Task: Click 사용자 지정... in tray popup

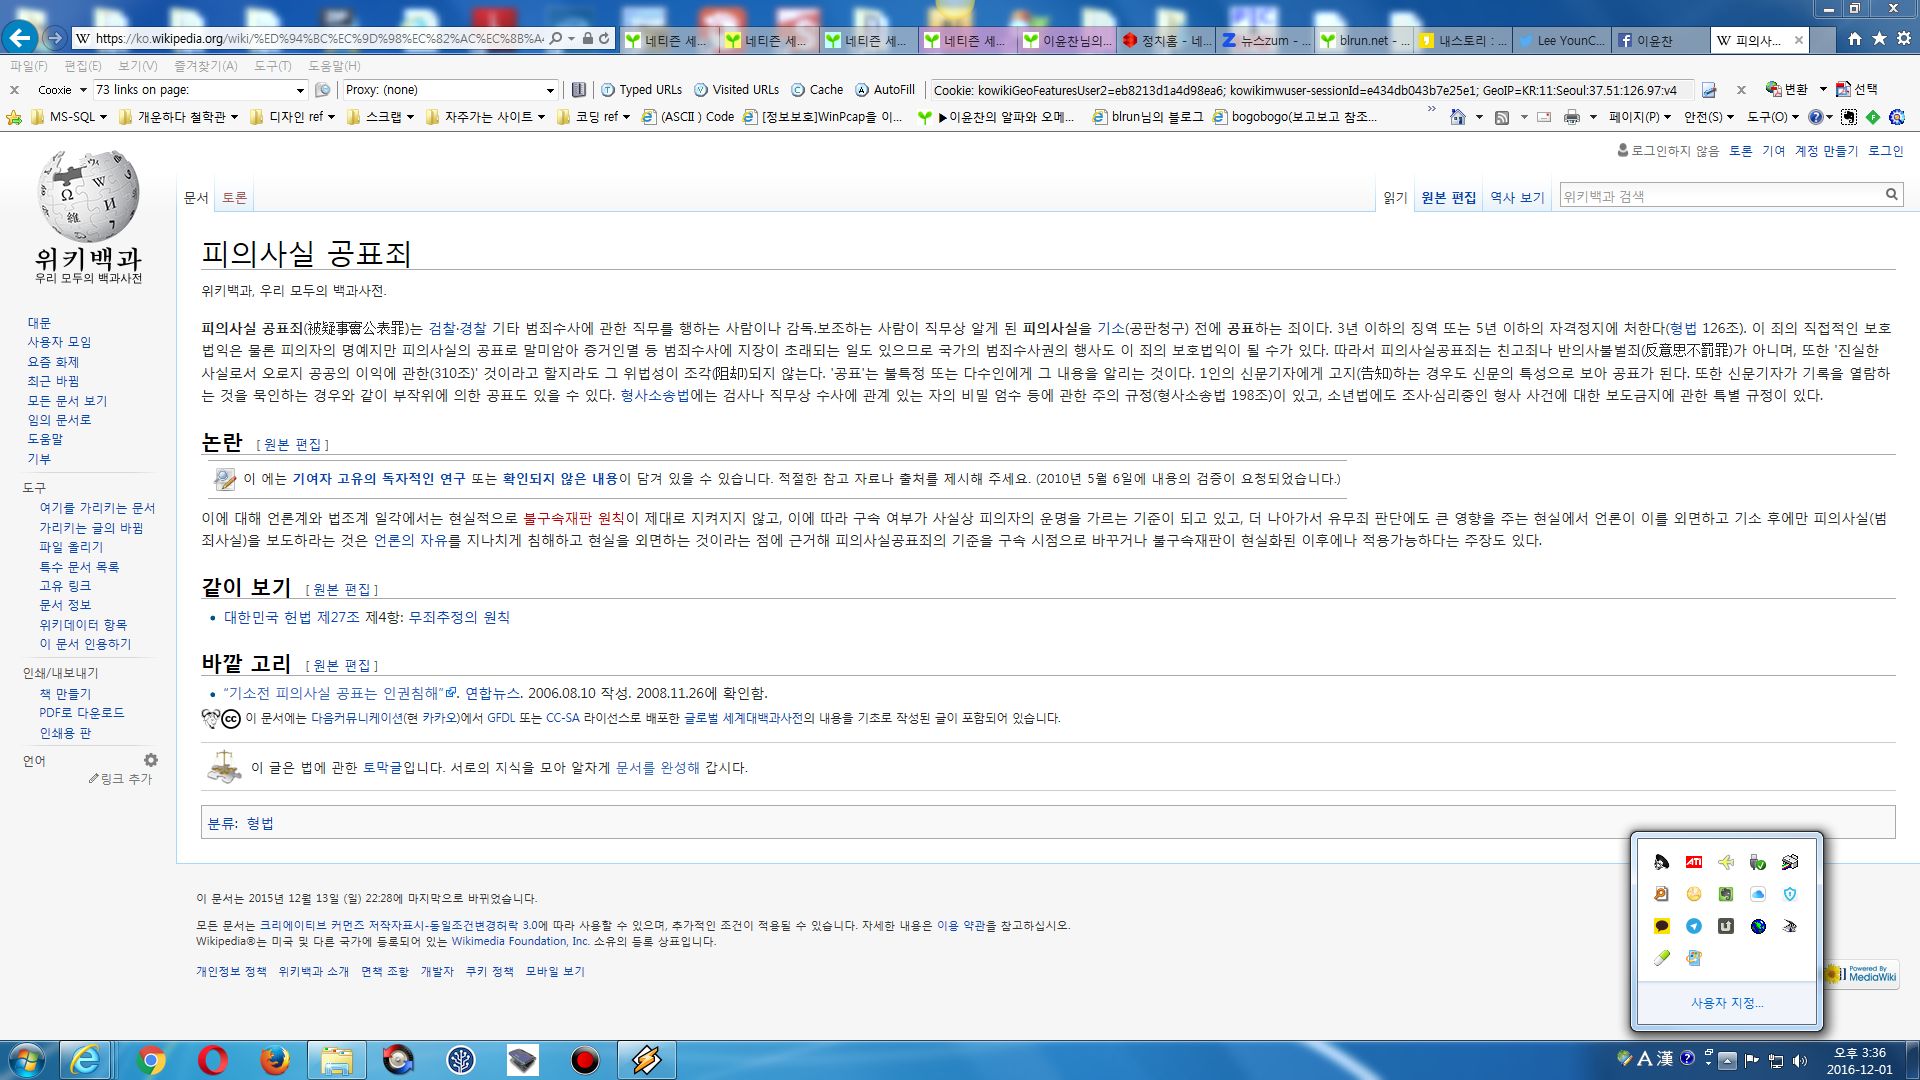Action: pos(1727,1003)
